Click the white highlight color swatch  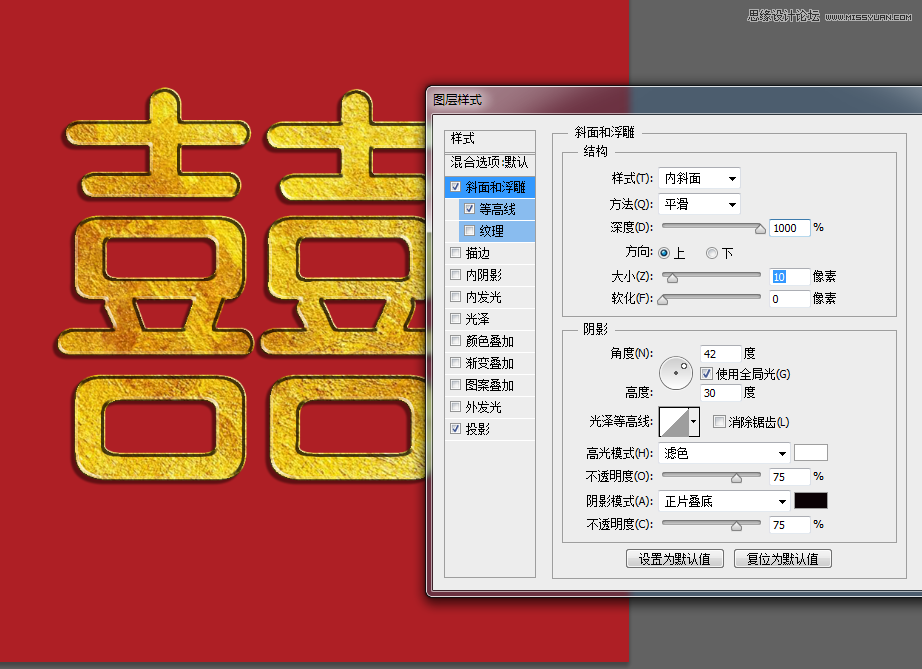click(x=811, y=453)
